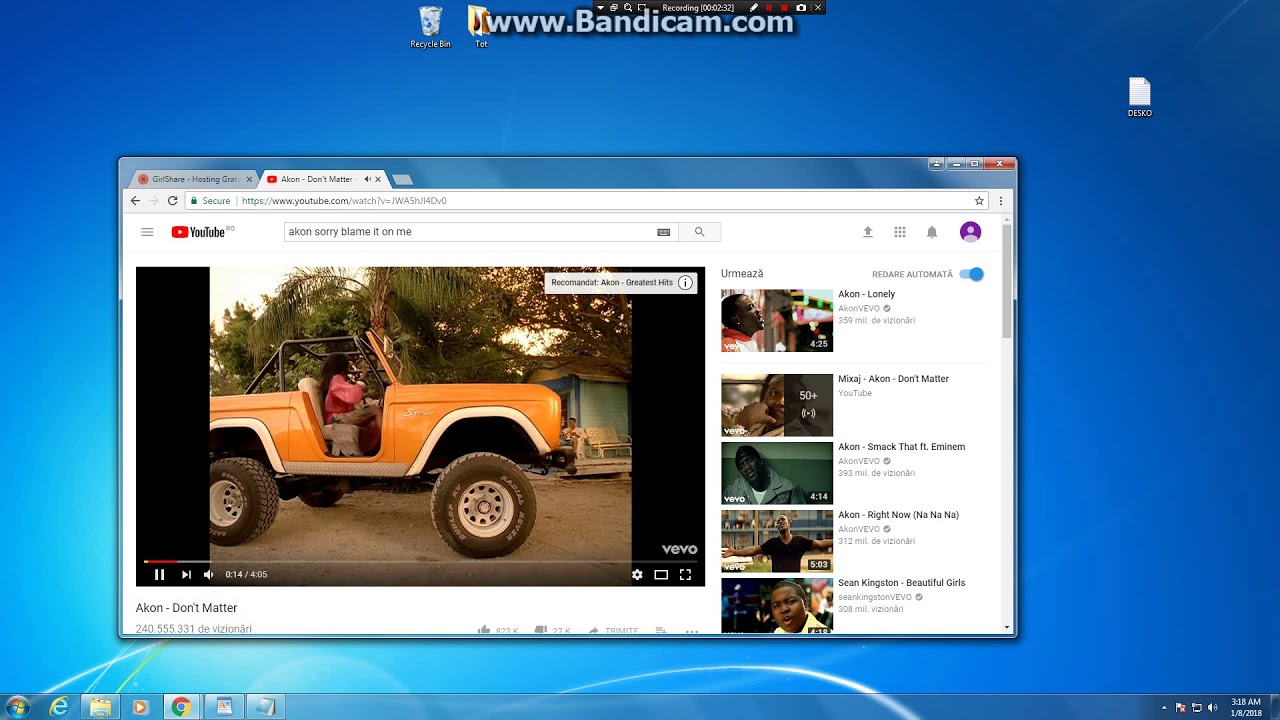Screen dimensions: 1280x720
Task: Select the video title Akon - Don't Matter
Action: coord(187,608)
